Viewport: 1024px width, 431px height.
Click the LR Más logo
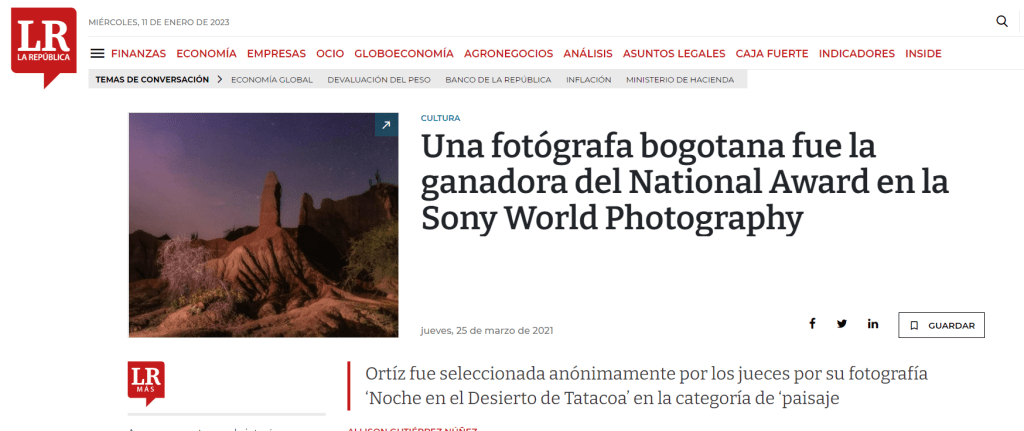click(146, 383)
